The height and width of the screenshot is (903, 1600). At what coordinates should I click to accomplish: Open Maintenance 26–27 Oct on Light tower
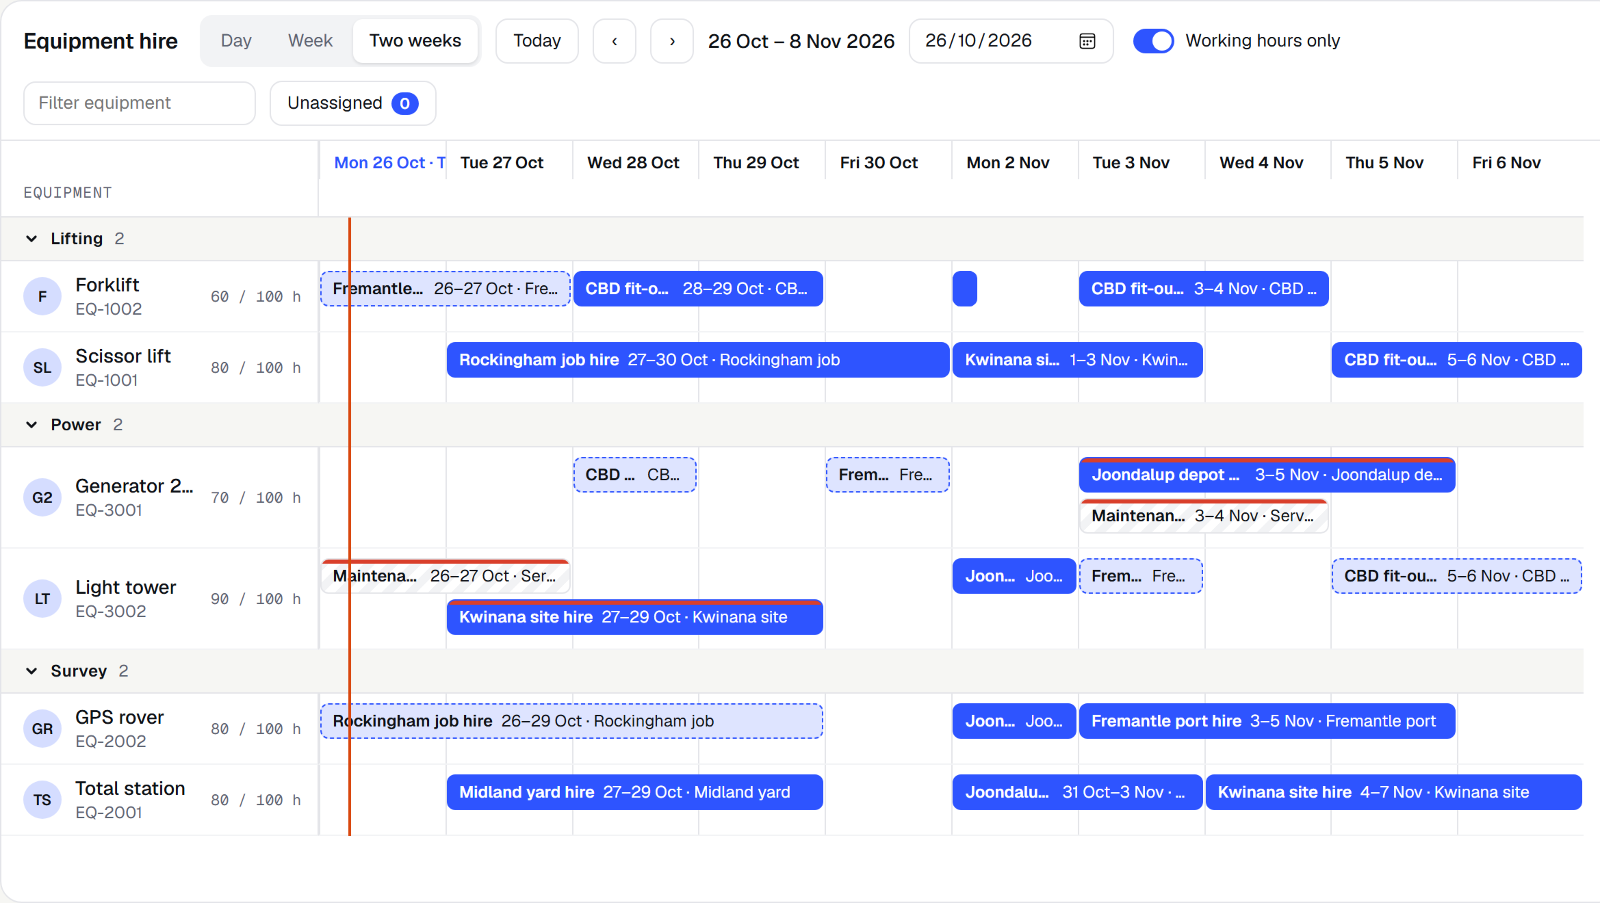pos(445,576)
